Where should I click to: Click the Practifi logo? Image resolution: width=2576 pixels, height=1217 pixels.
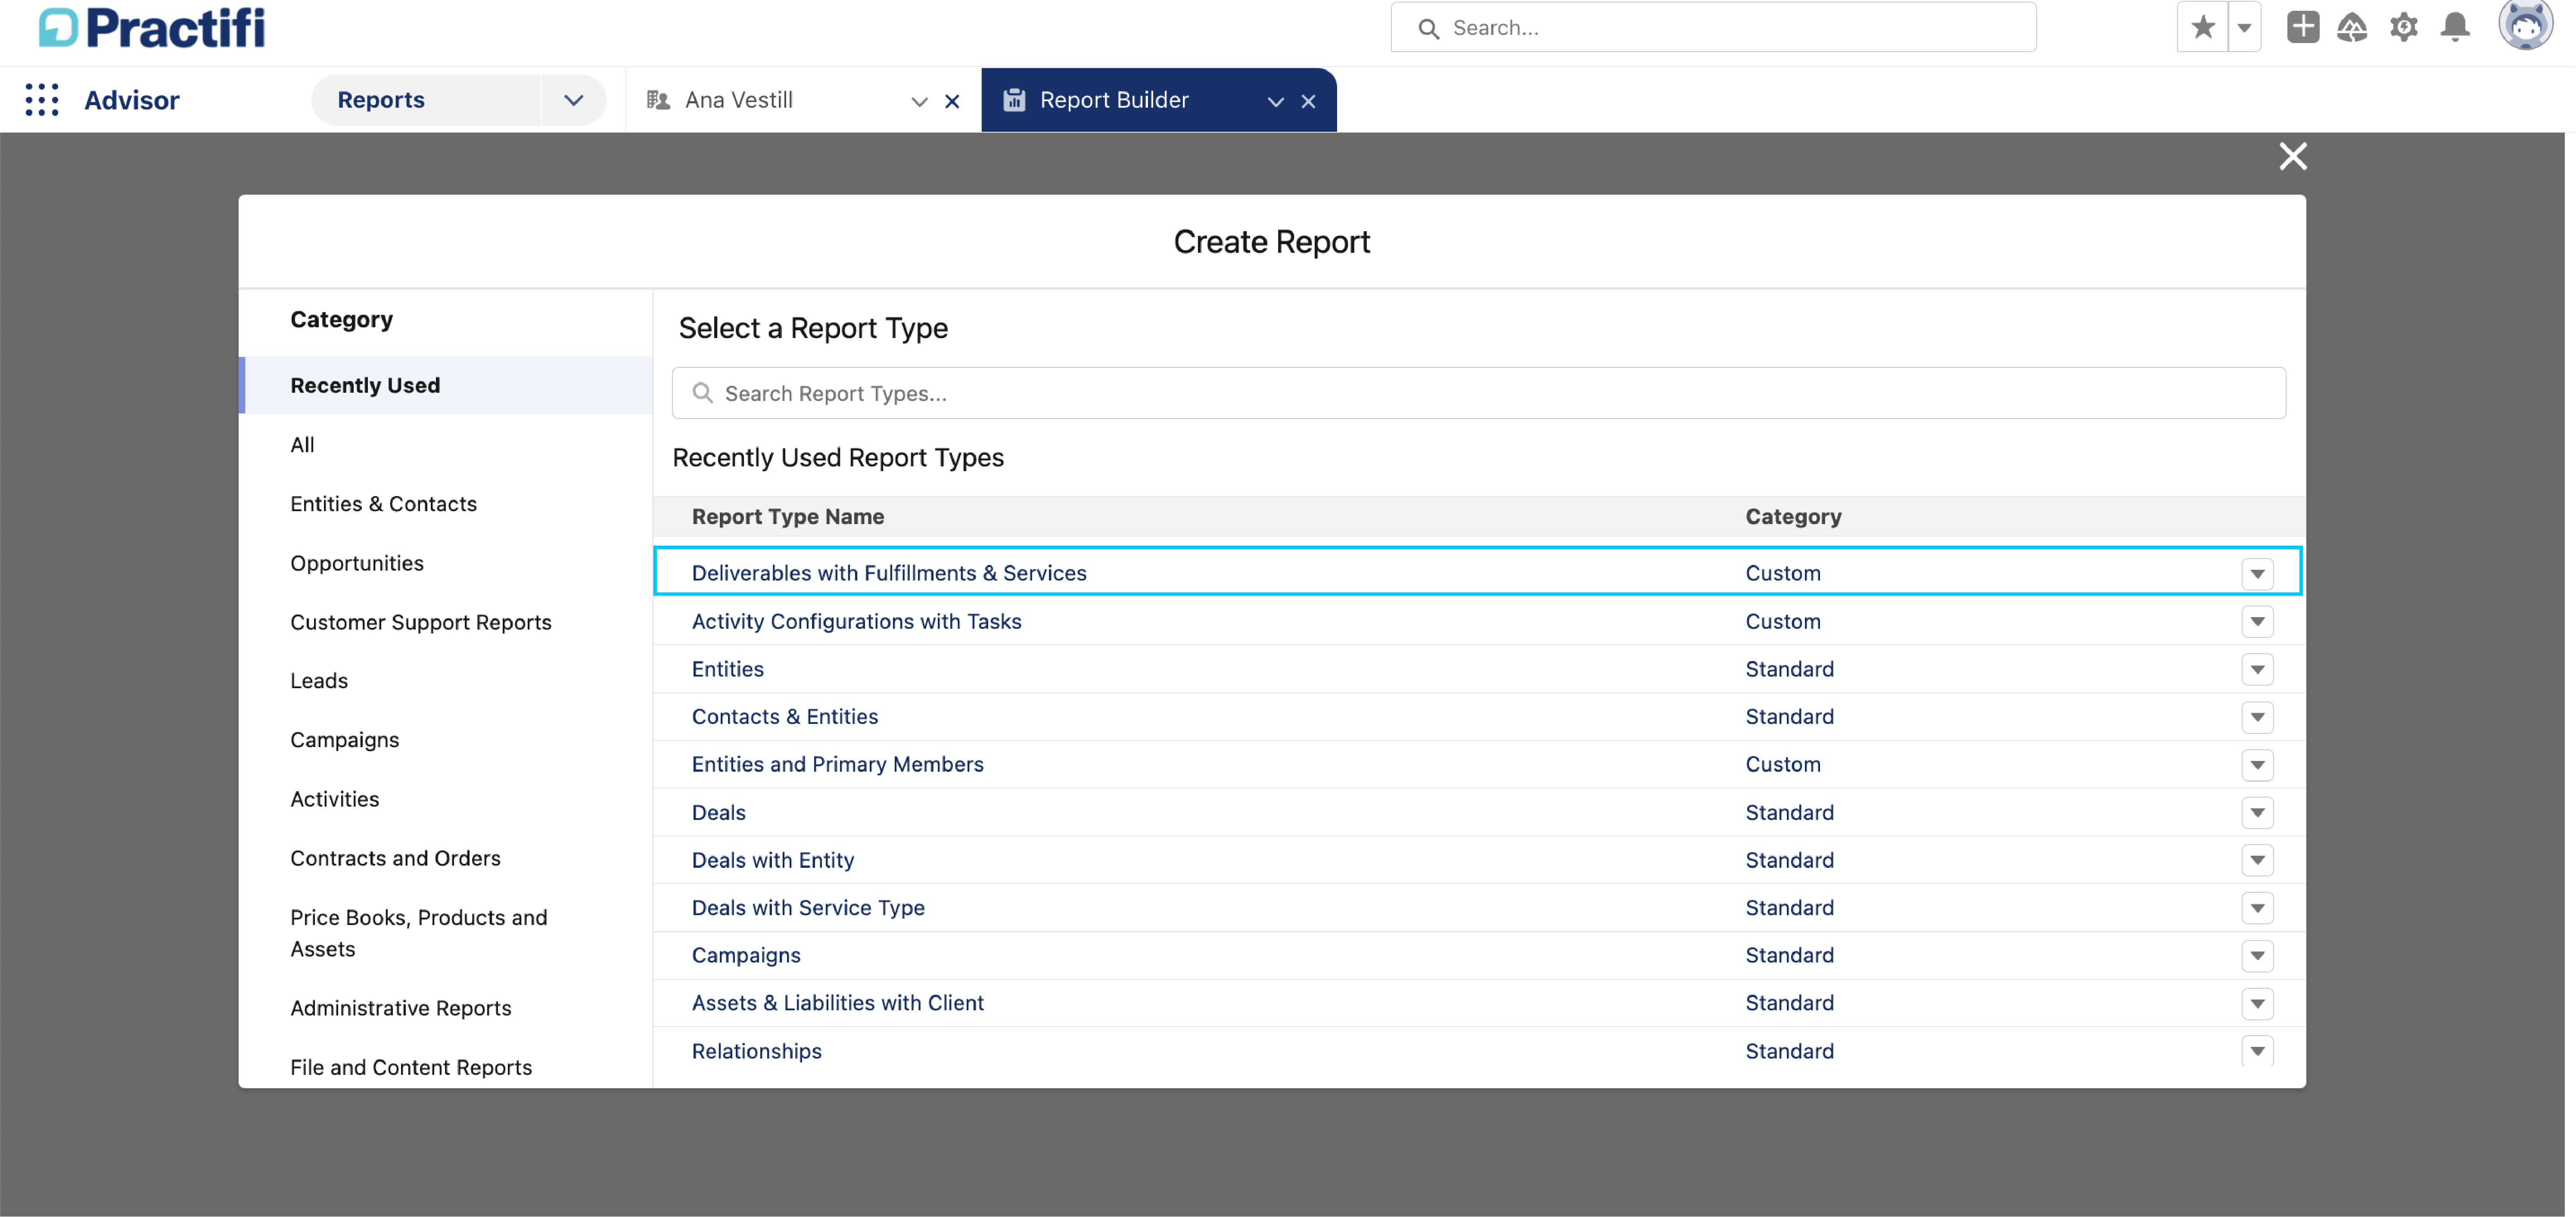point(152,27)
